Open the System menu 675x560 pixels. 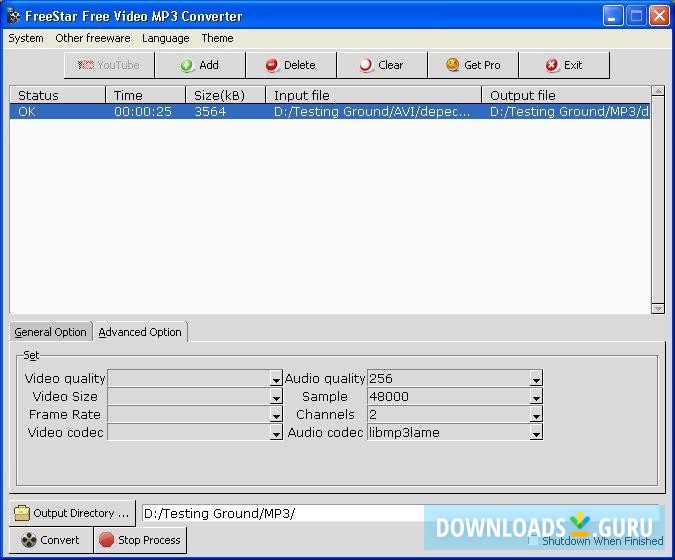[26, 38]
